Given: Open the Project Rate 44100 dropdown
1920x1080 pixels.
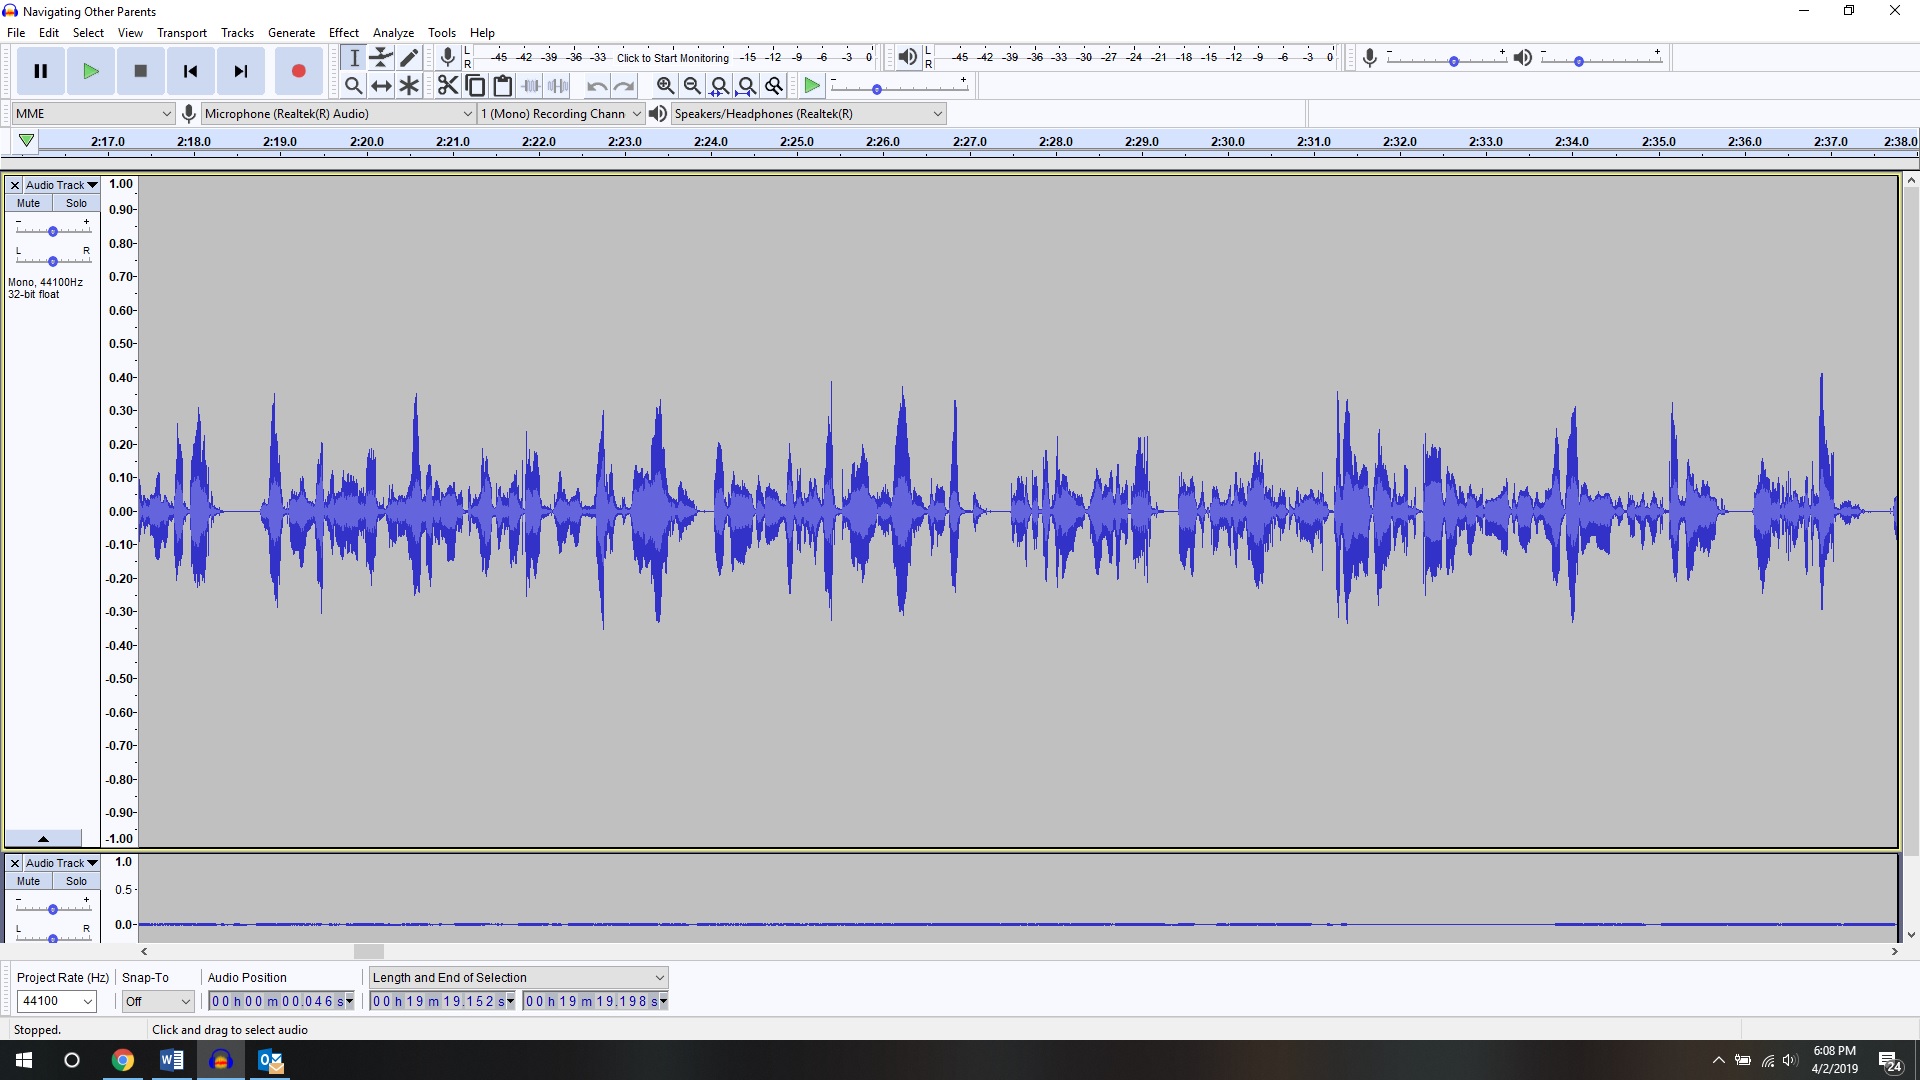Looking at the screenshot, I should click(57, 1001).
